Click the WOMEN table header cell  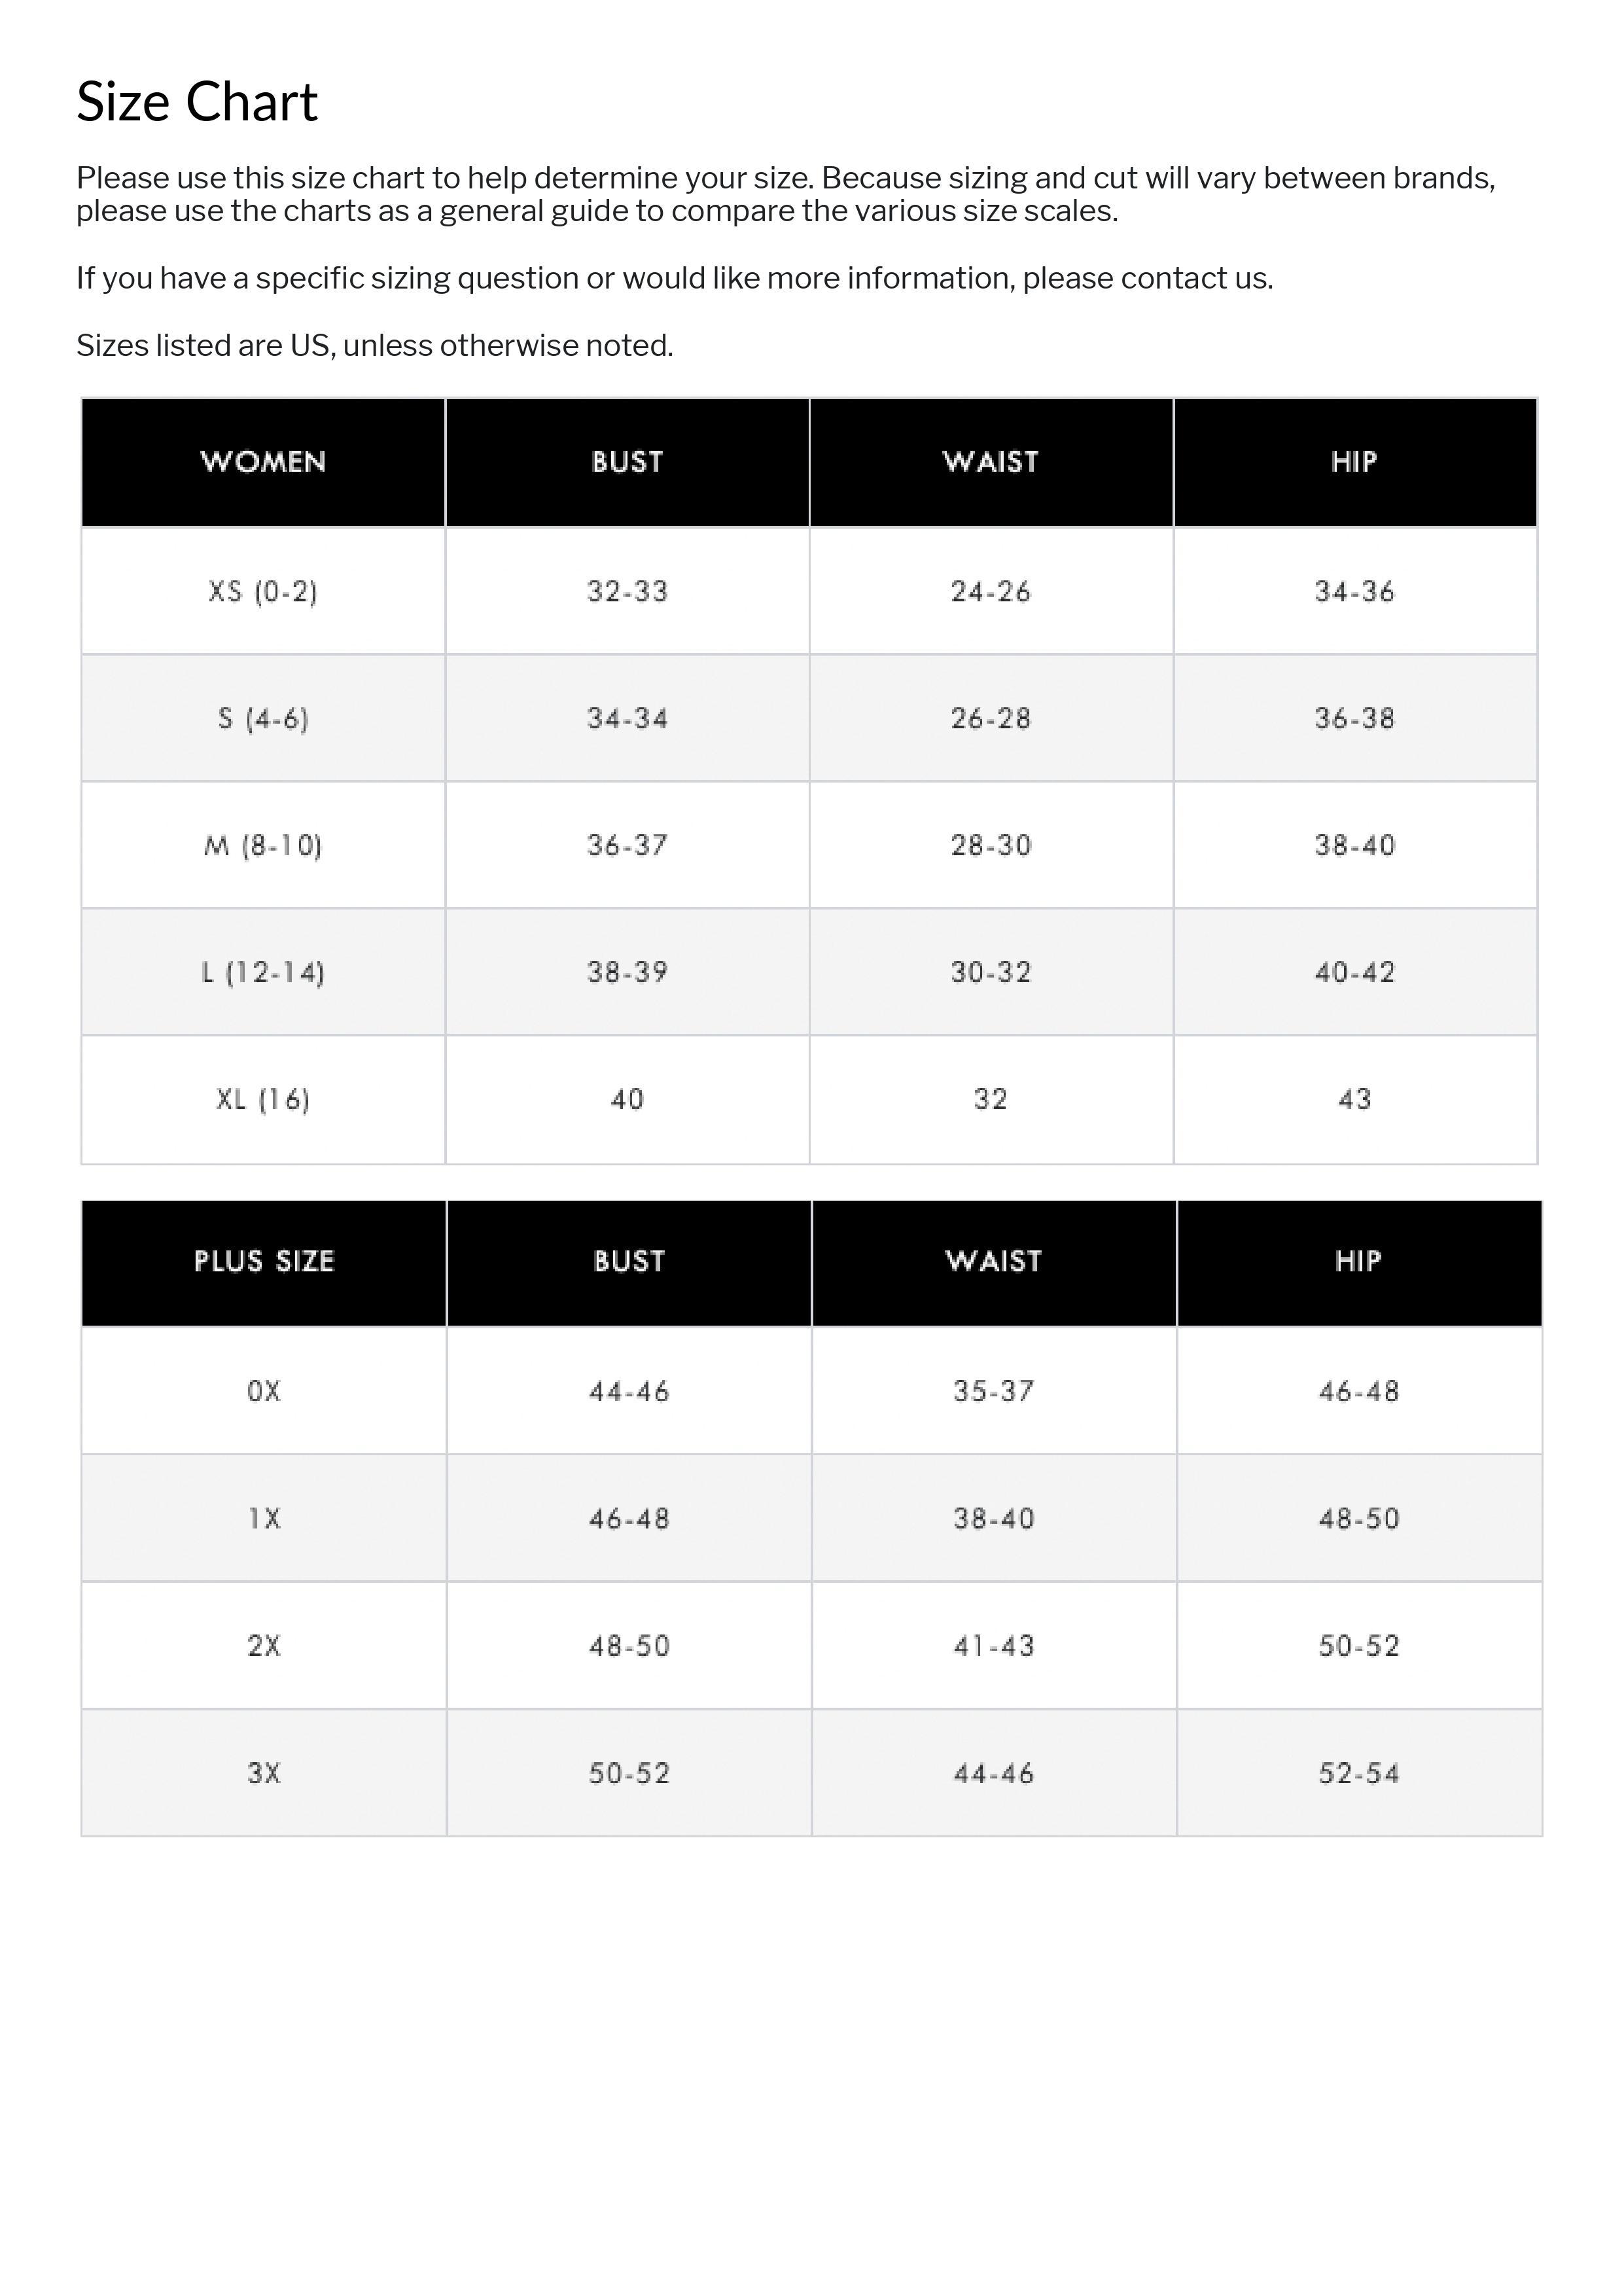[x=263, y=462]
